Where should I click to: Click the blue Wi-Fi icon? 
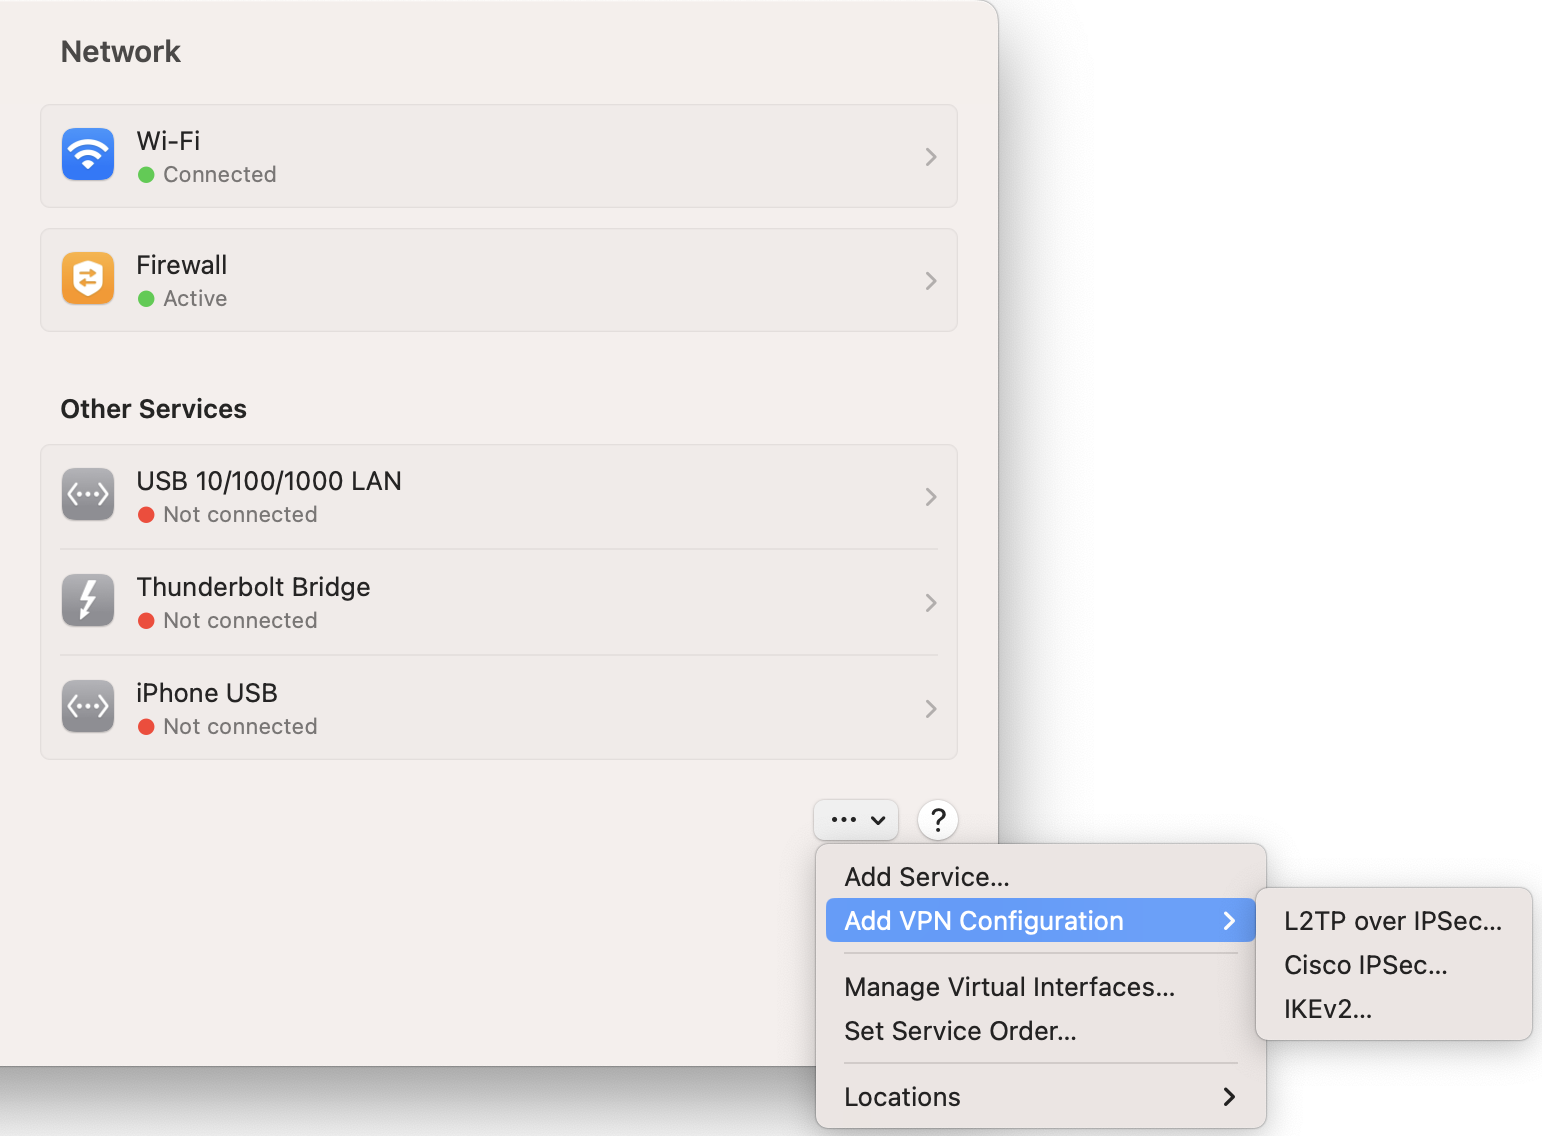pos(88,155)
